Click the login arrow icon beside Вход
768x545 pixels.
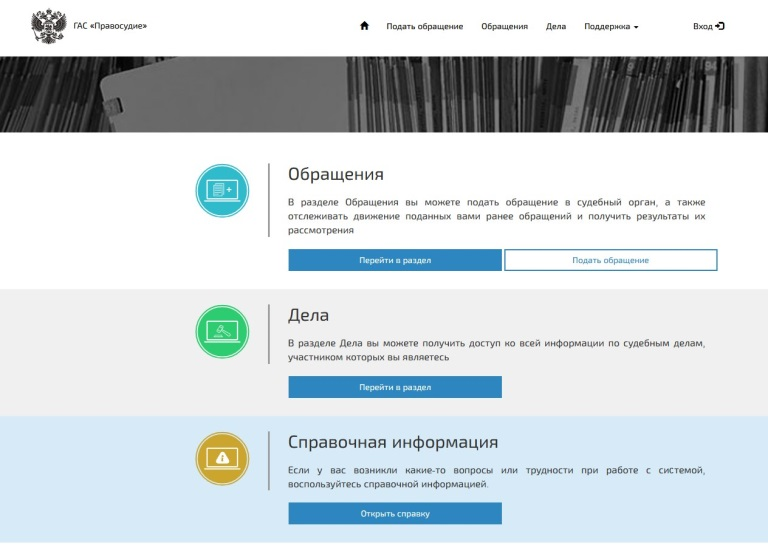720,26
